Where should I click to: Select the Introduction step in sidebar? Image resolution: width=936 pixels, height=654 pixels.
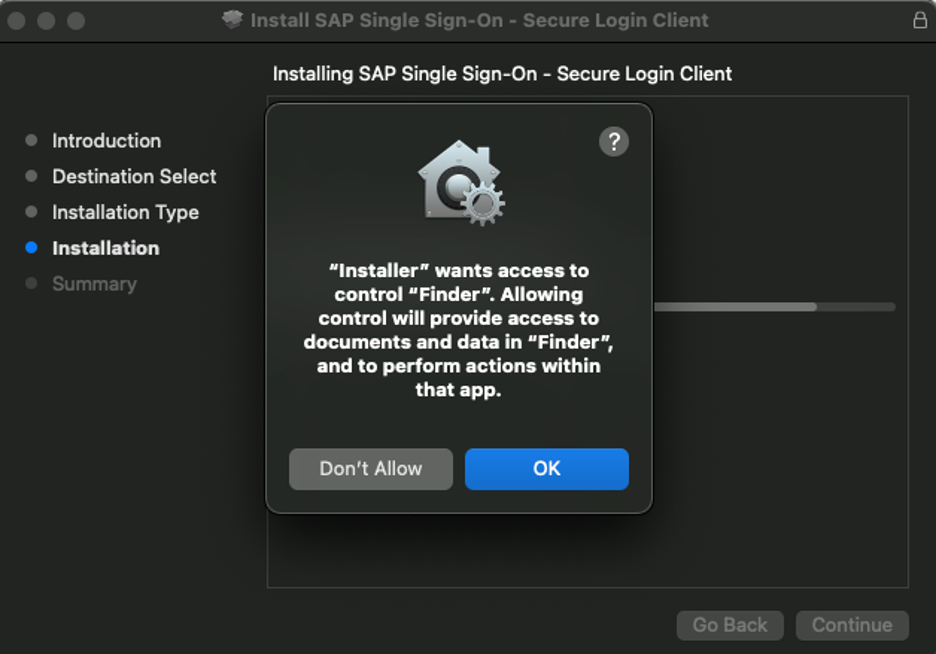tap(106, 141)
